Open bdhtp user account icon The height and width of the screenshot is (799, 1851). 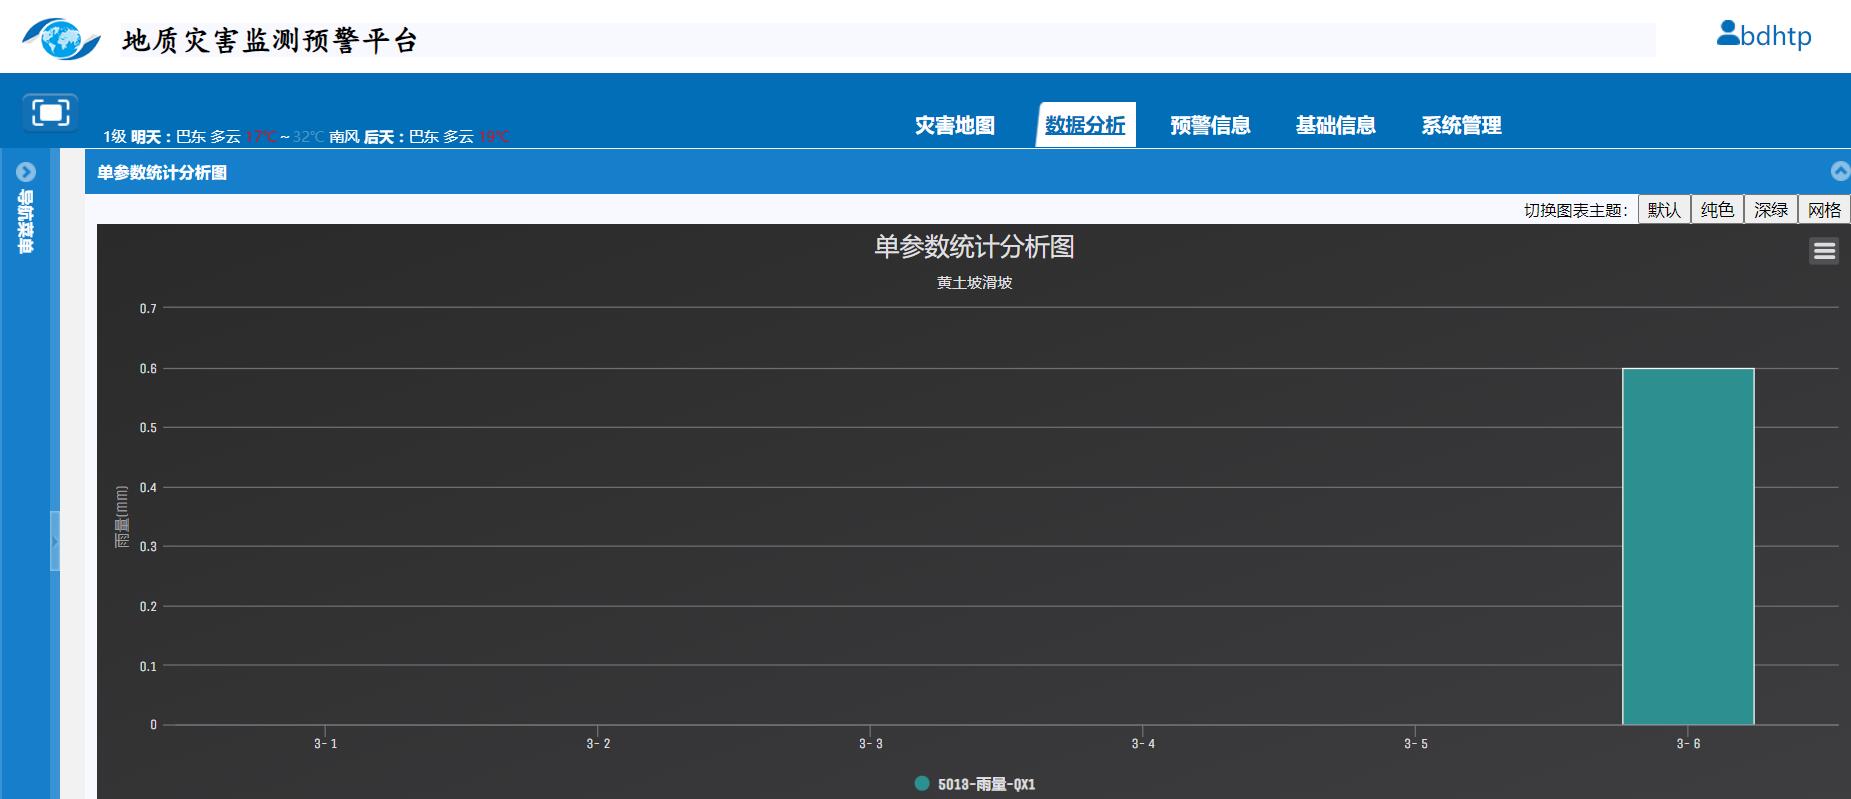point(1727,34)
